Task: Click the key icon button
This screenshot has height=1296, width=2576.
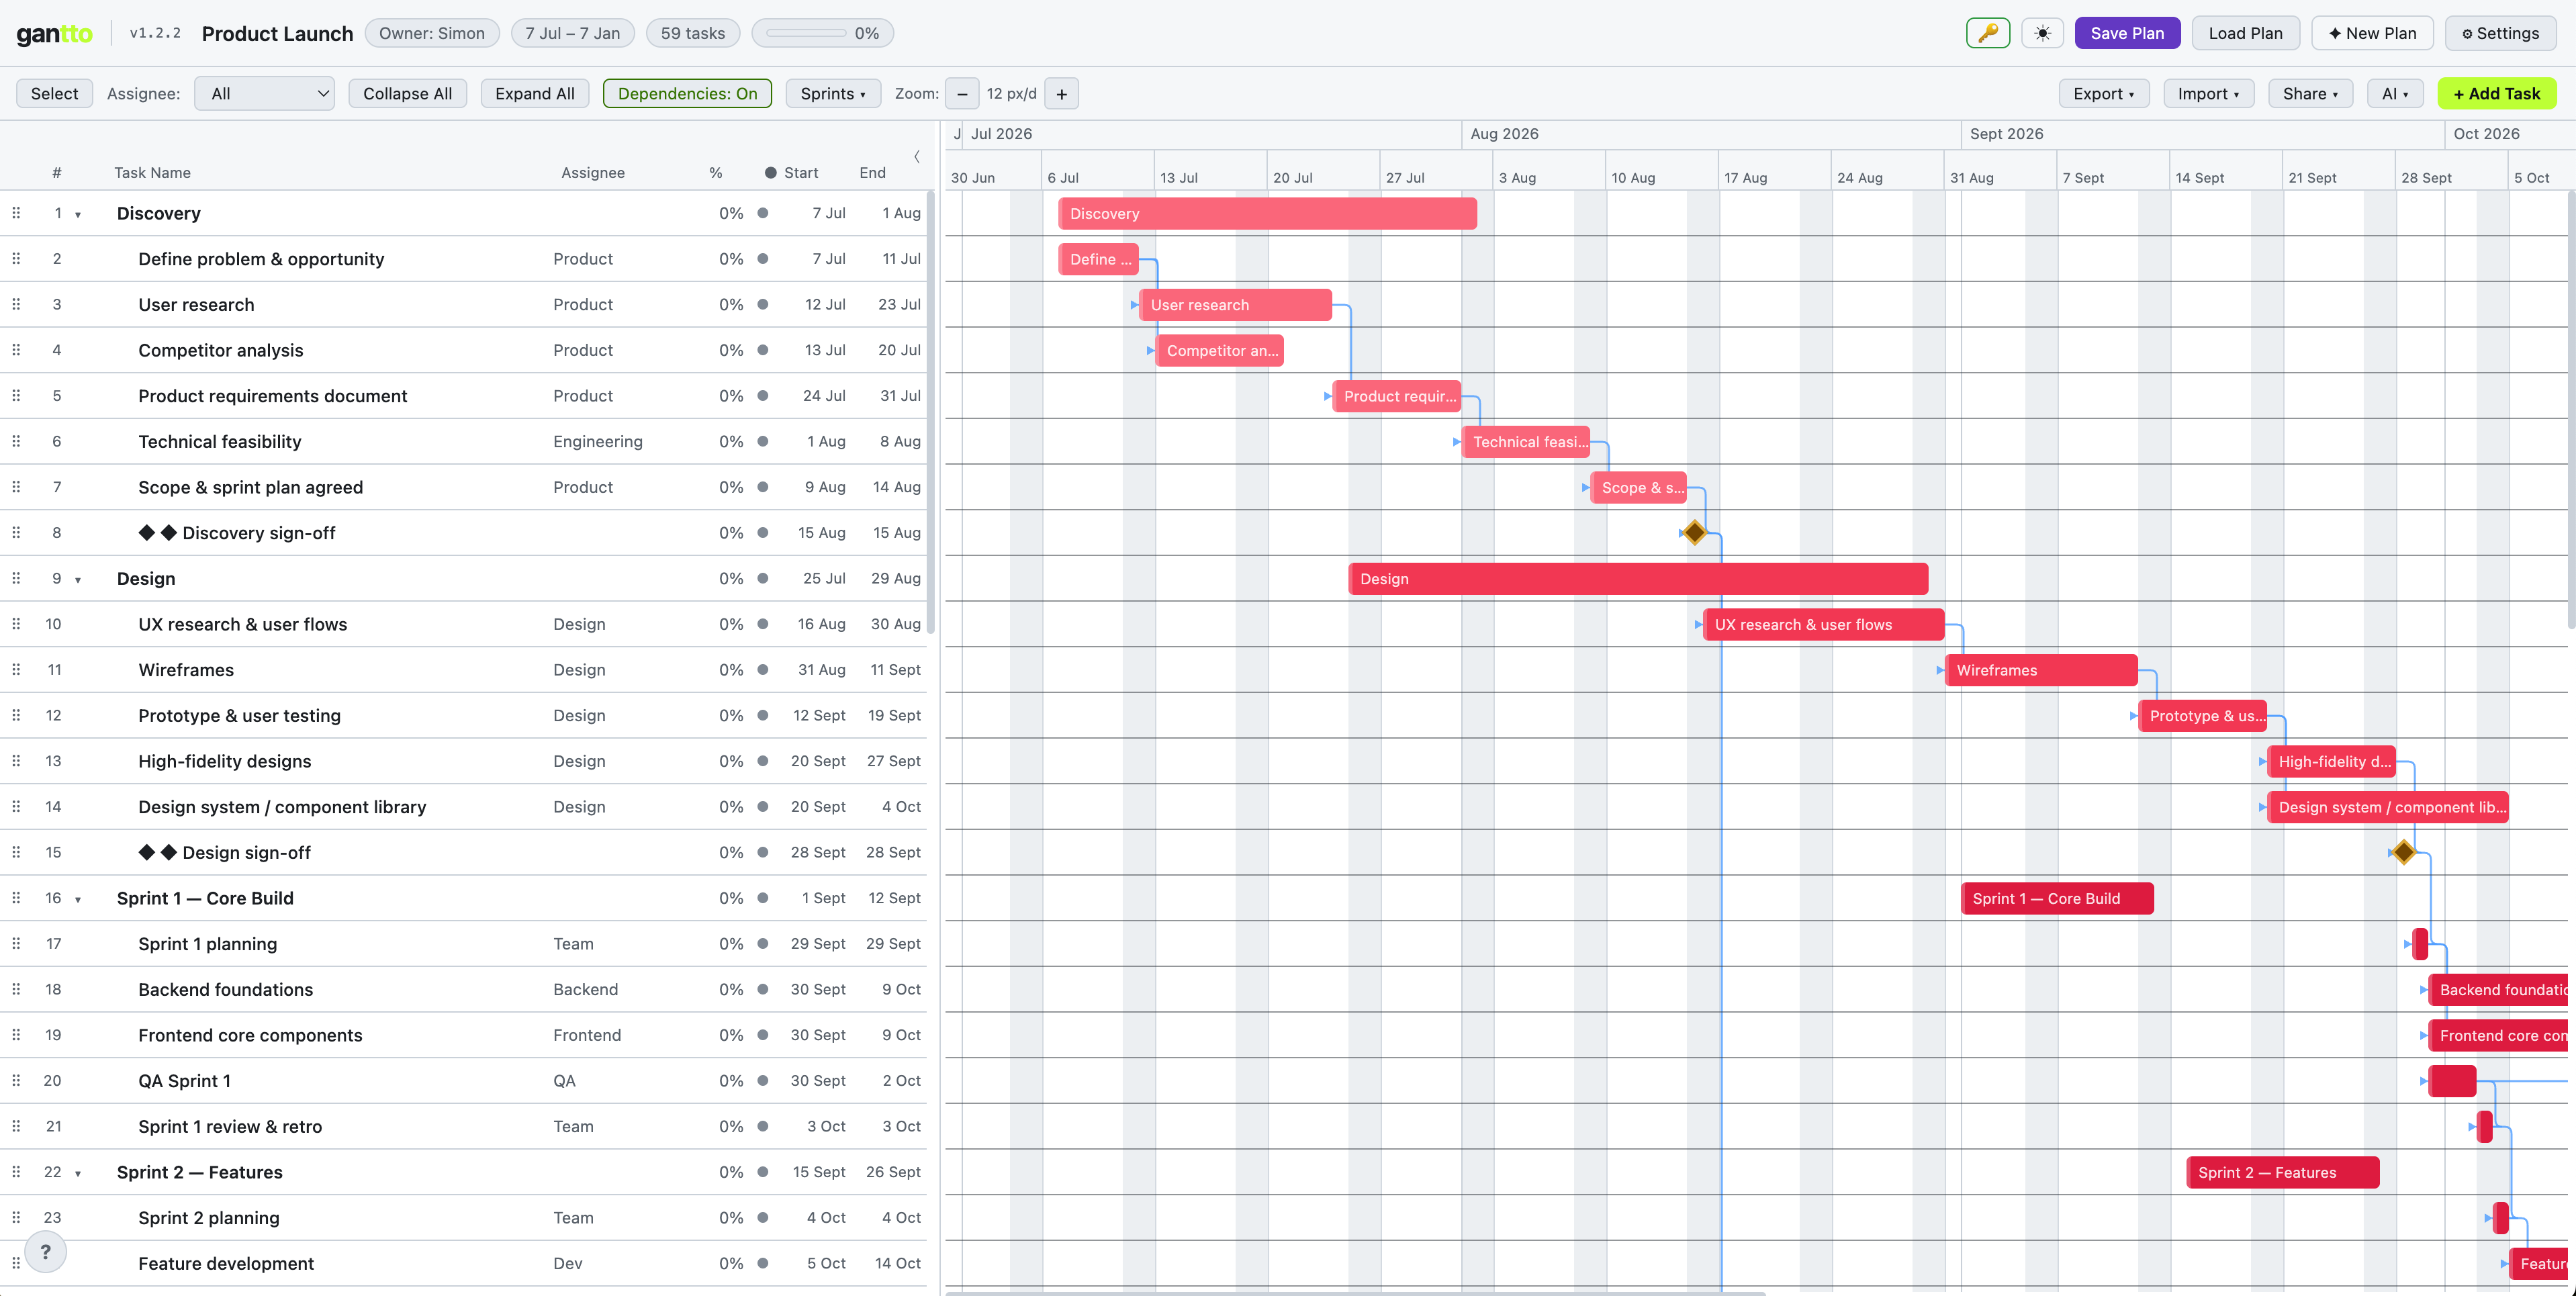Action: tap(1987, 33)
